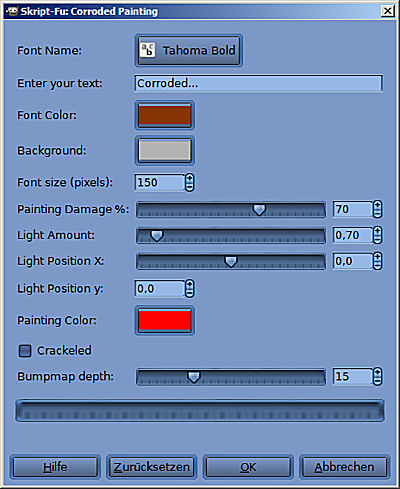Click inside the Font size value field

(x=160, y=183)
